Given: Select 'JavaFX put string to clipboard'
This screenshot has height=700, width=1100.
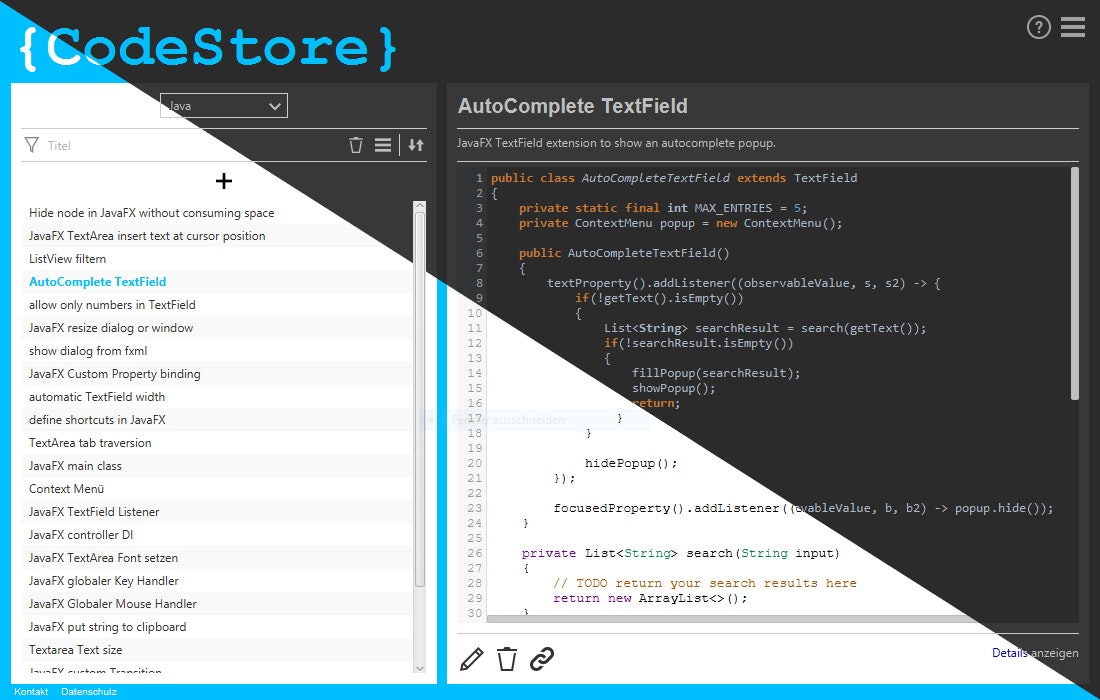Looking at the screenshot, I should [217, 627].
